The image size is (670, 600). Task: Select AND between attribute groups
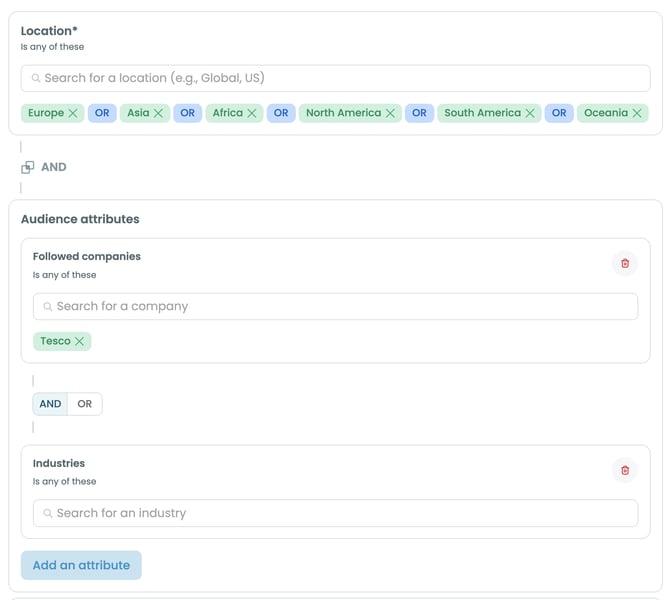pos(50,404)
